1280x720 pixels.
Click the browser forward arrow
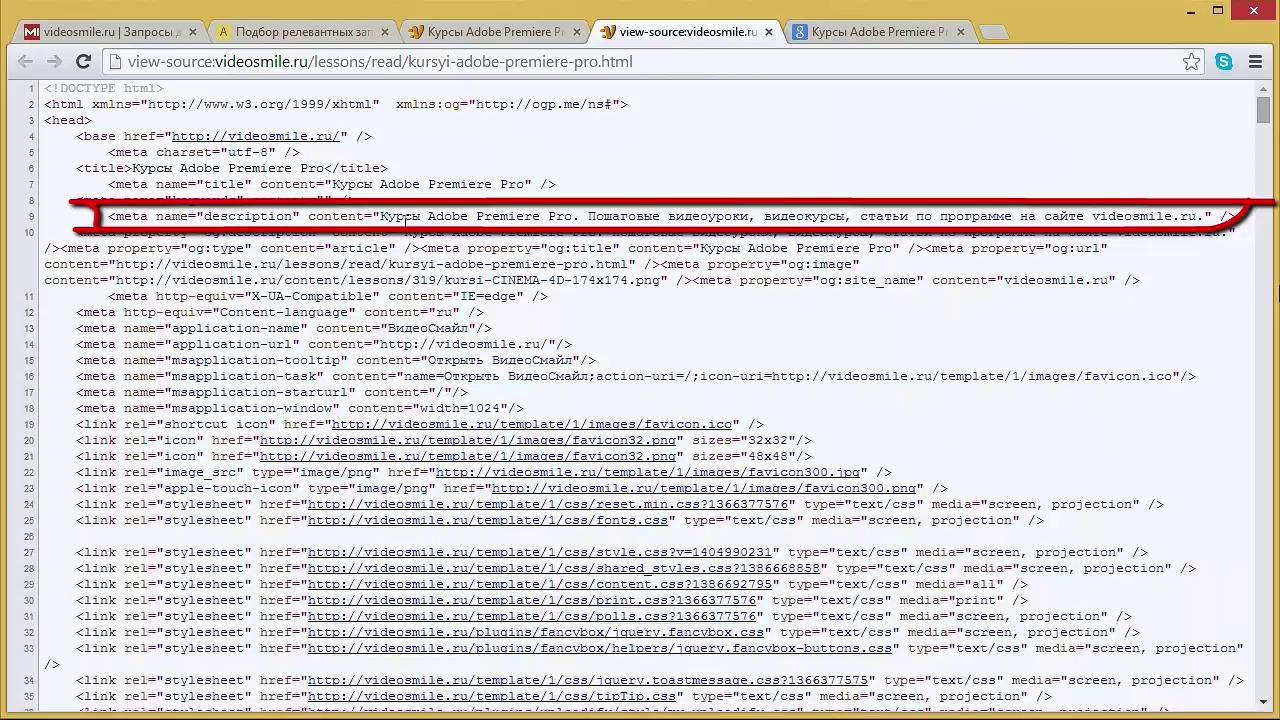click(54, 62)
